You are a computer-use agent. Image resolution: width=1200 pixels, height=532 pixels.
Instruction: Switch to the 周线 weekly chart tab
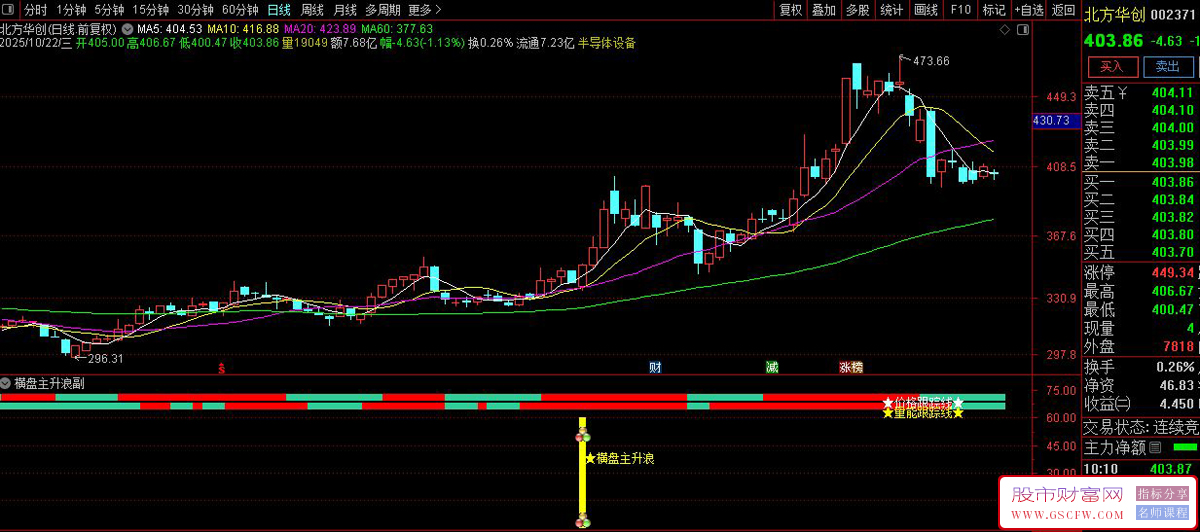pos(312,10)
